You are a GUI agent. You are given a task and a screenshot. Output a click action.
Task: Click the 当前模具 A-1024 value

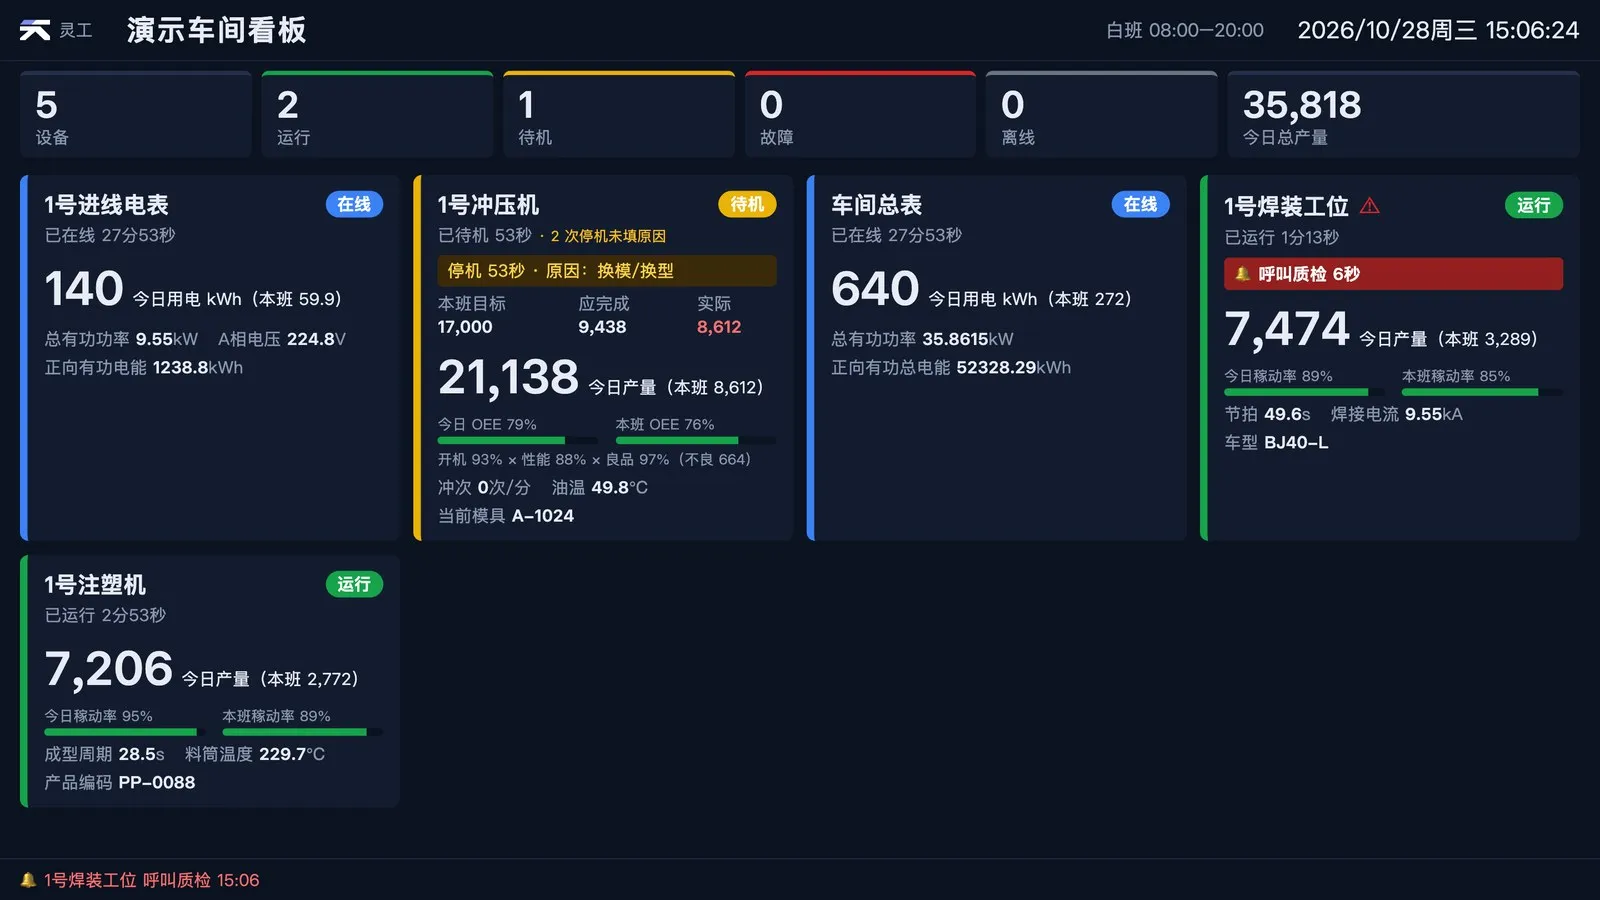click(x=543, y=516)
